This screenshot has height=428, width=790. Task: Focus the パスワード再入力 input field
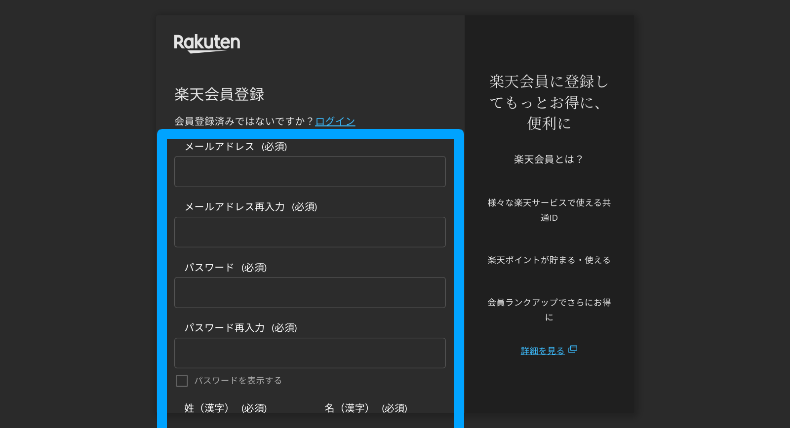click(x=310, y=353)
